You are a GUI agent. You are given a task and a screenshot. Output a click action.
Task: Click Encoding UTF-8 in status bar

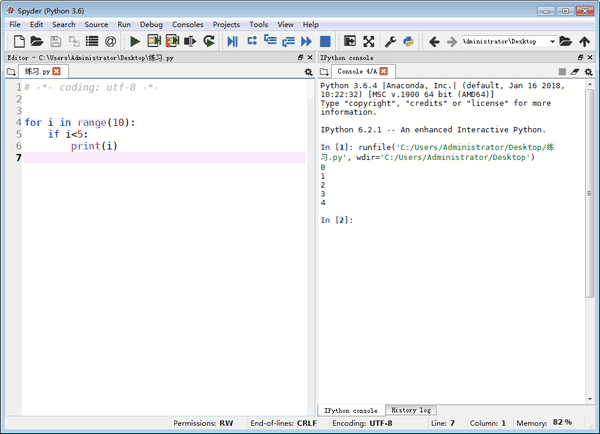coord(362,423)
